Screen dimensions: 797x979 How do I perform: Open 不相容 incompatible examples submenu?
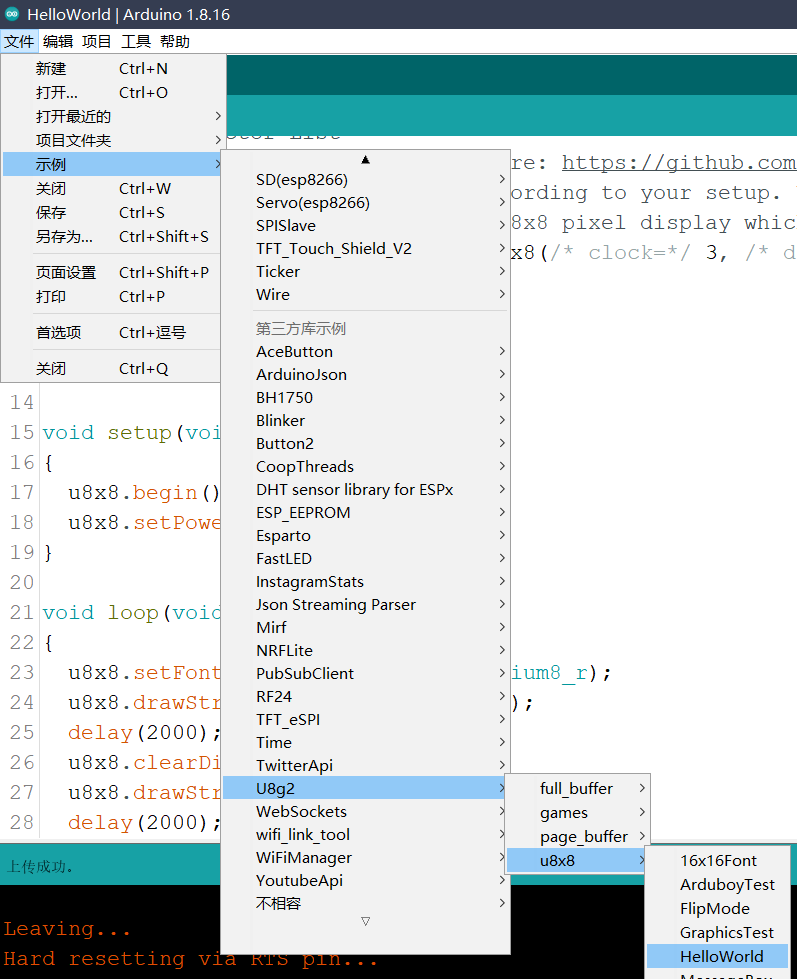click(x=366, y=903)
